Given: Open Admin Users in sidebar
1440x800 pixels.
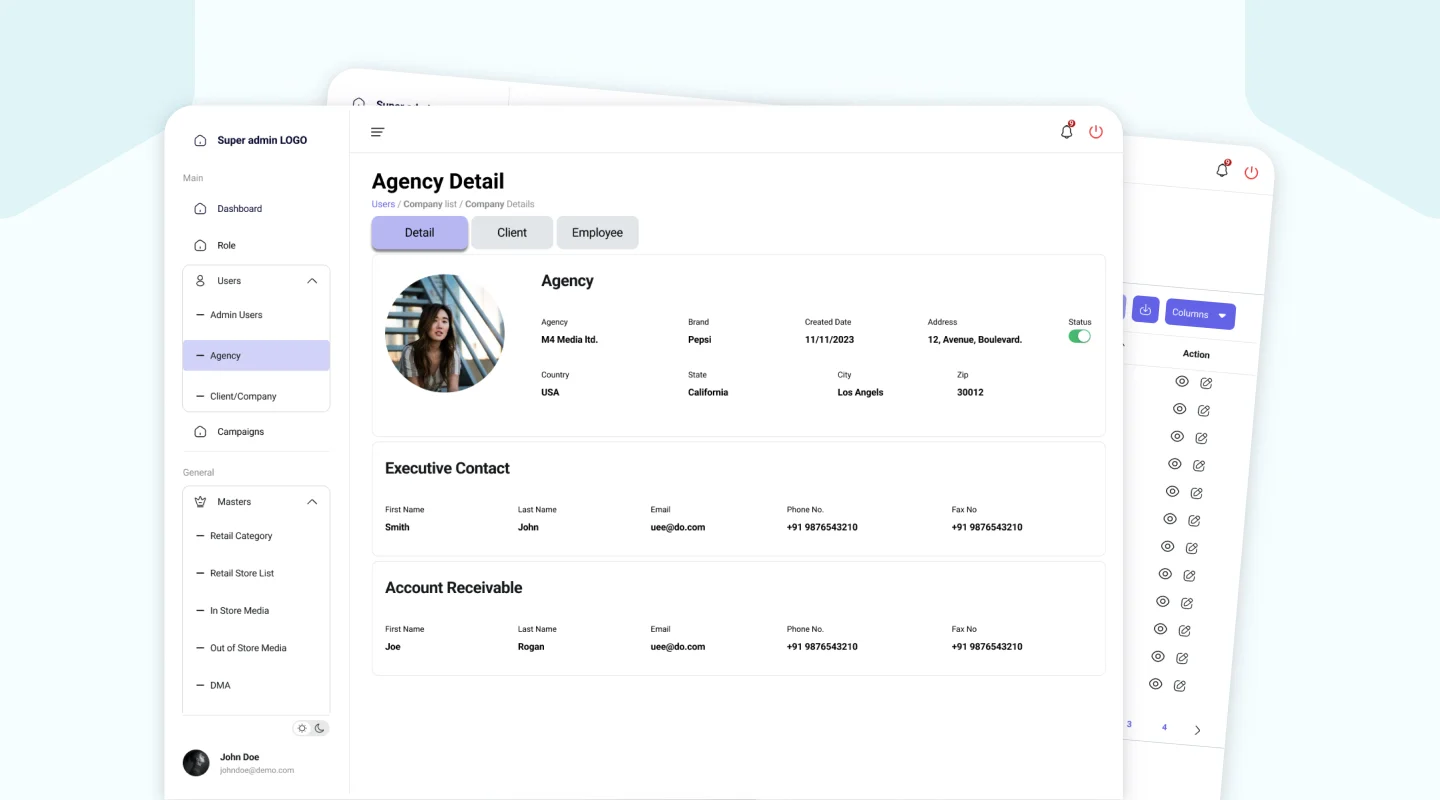Looking at the screenshot, I should pyautogui.click(x=236, y=315).
